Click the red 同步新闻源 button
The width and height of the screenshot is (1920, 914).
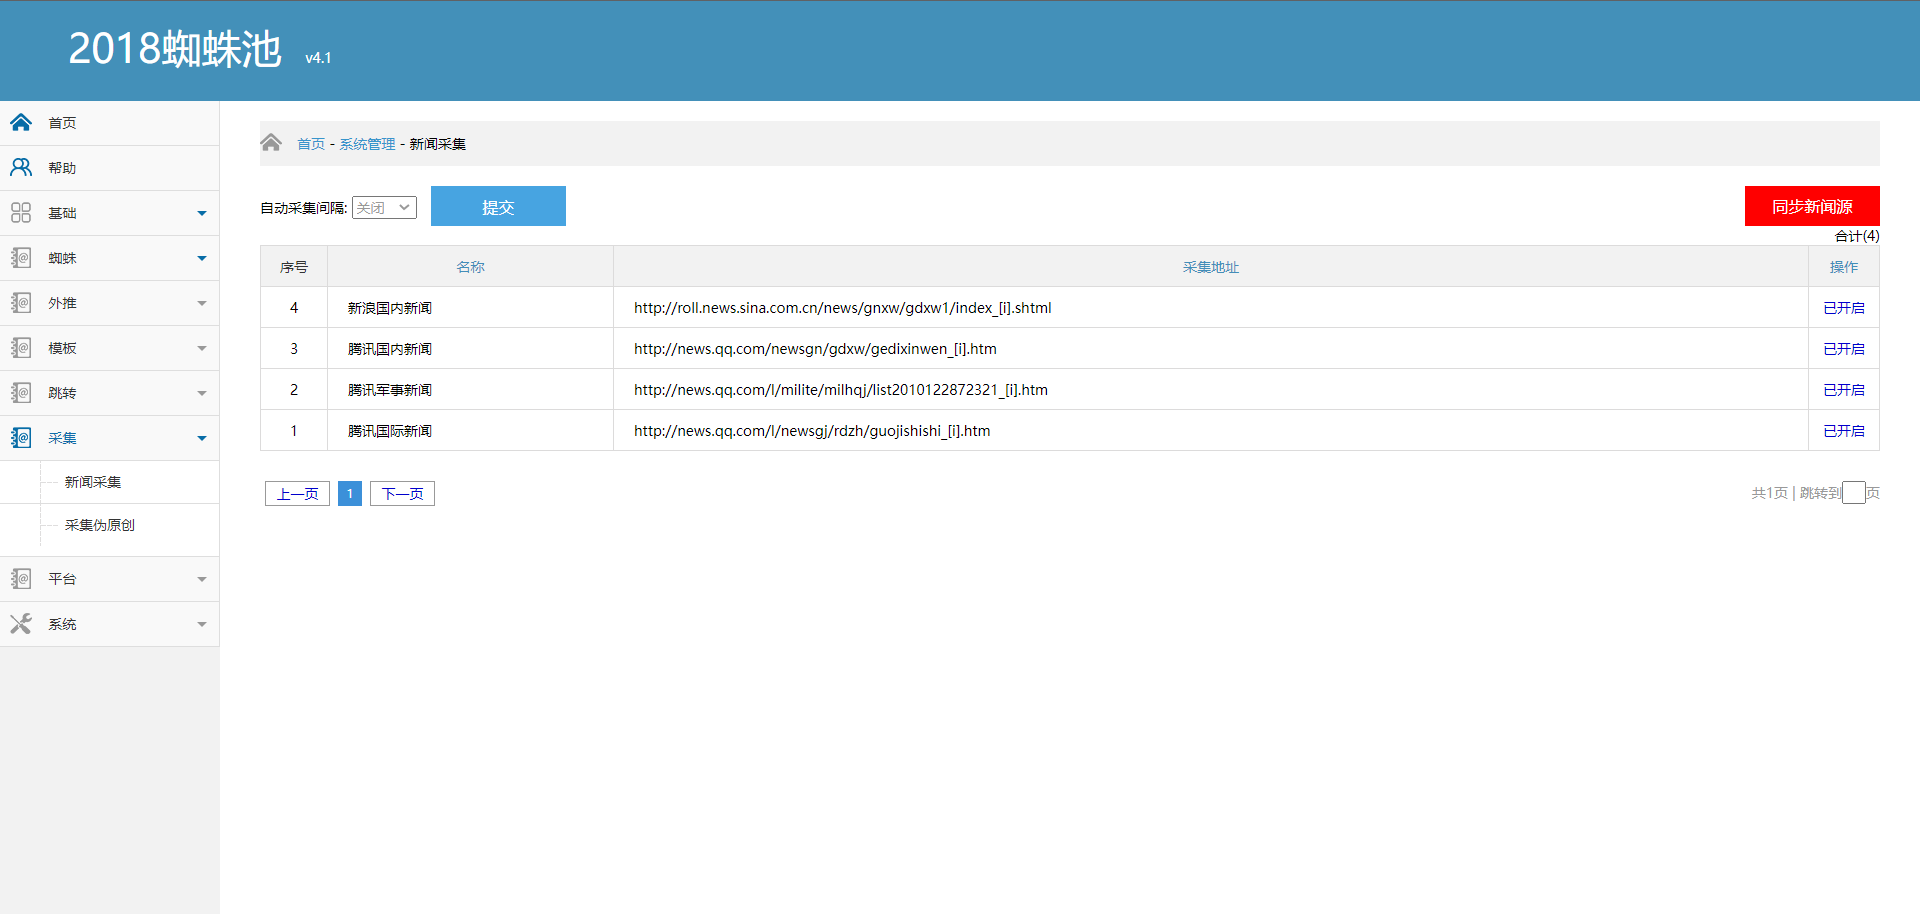click(1812, 206)
